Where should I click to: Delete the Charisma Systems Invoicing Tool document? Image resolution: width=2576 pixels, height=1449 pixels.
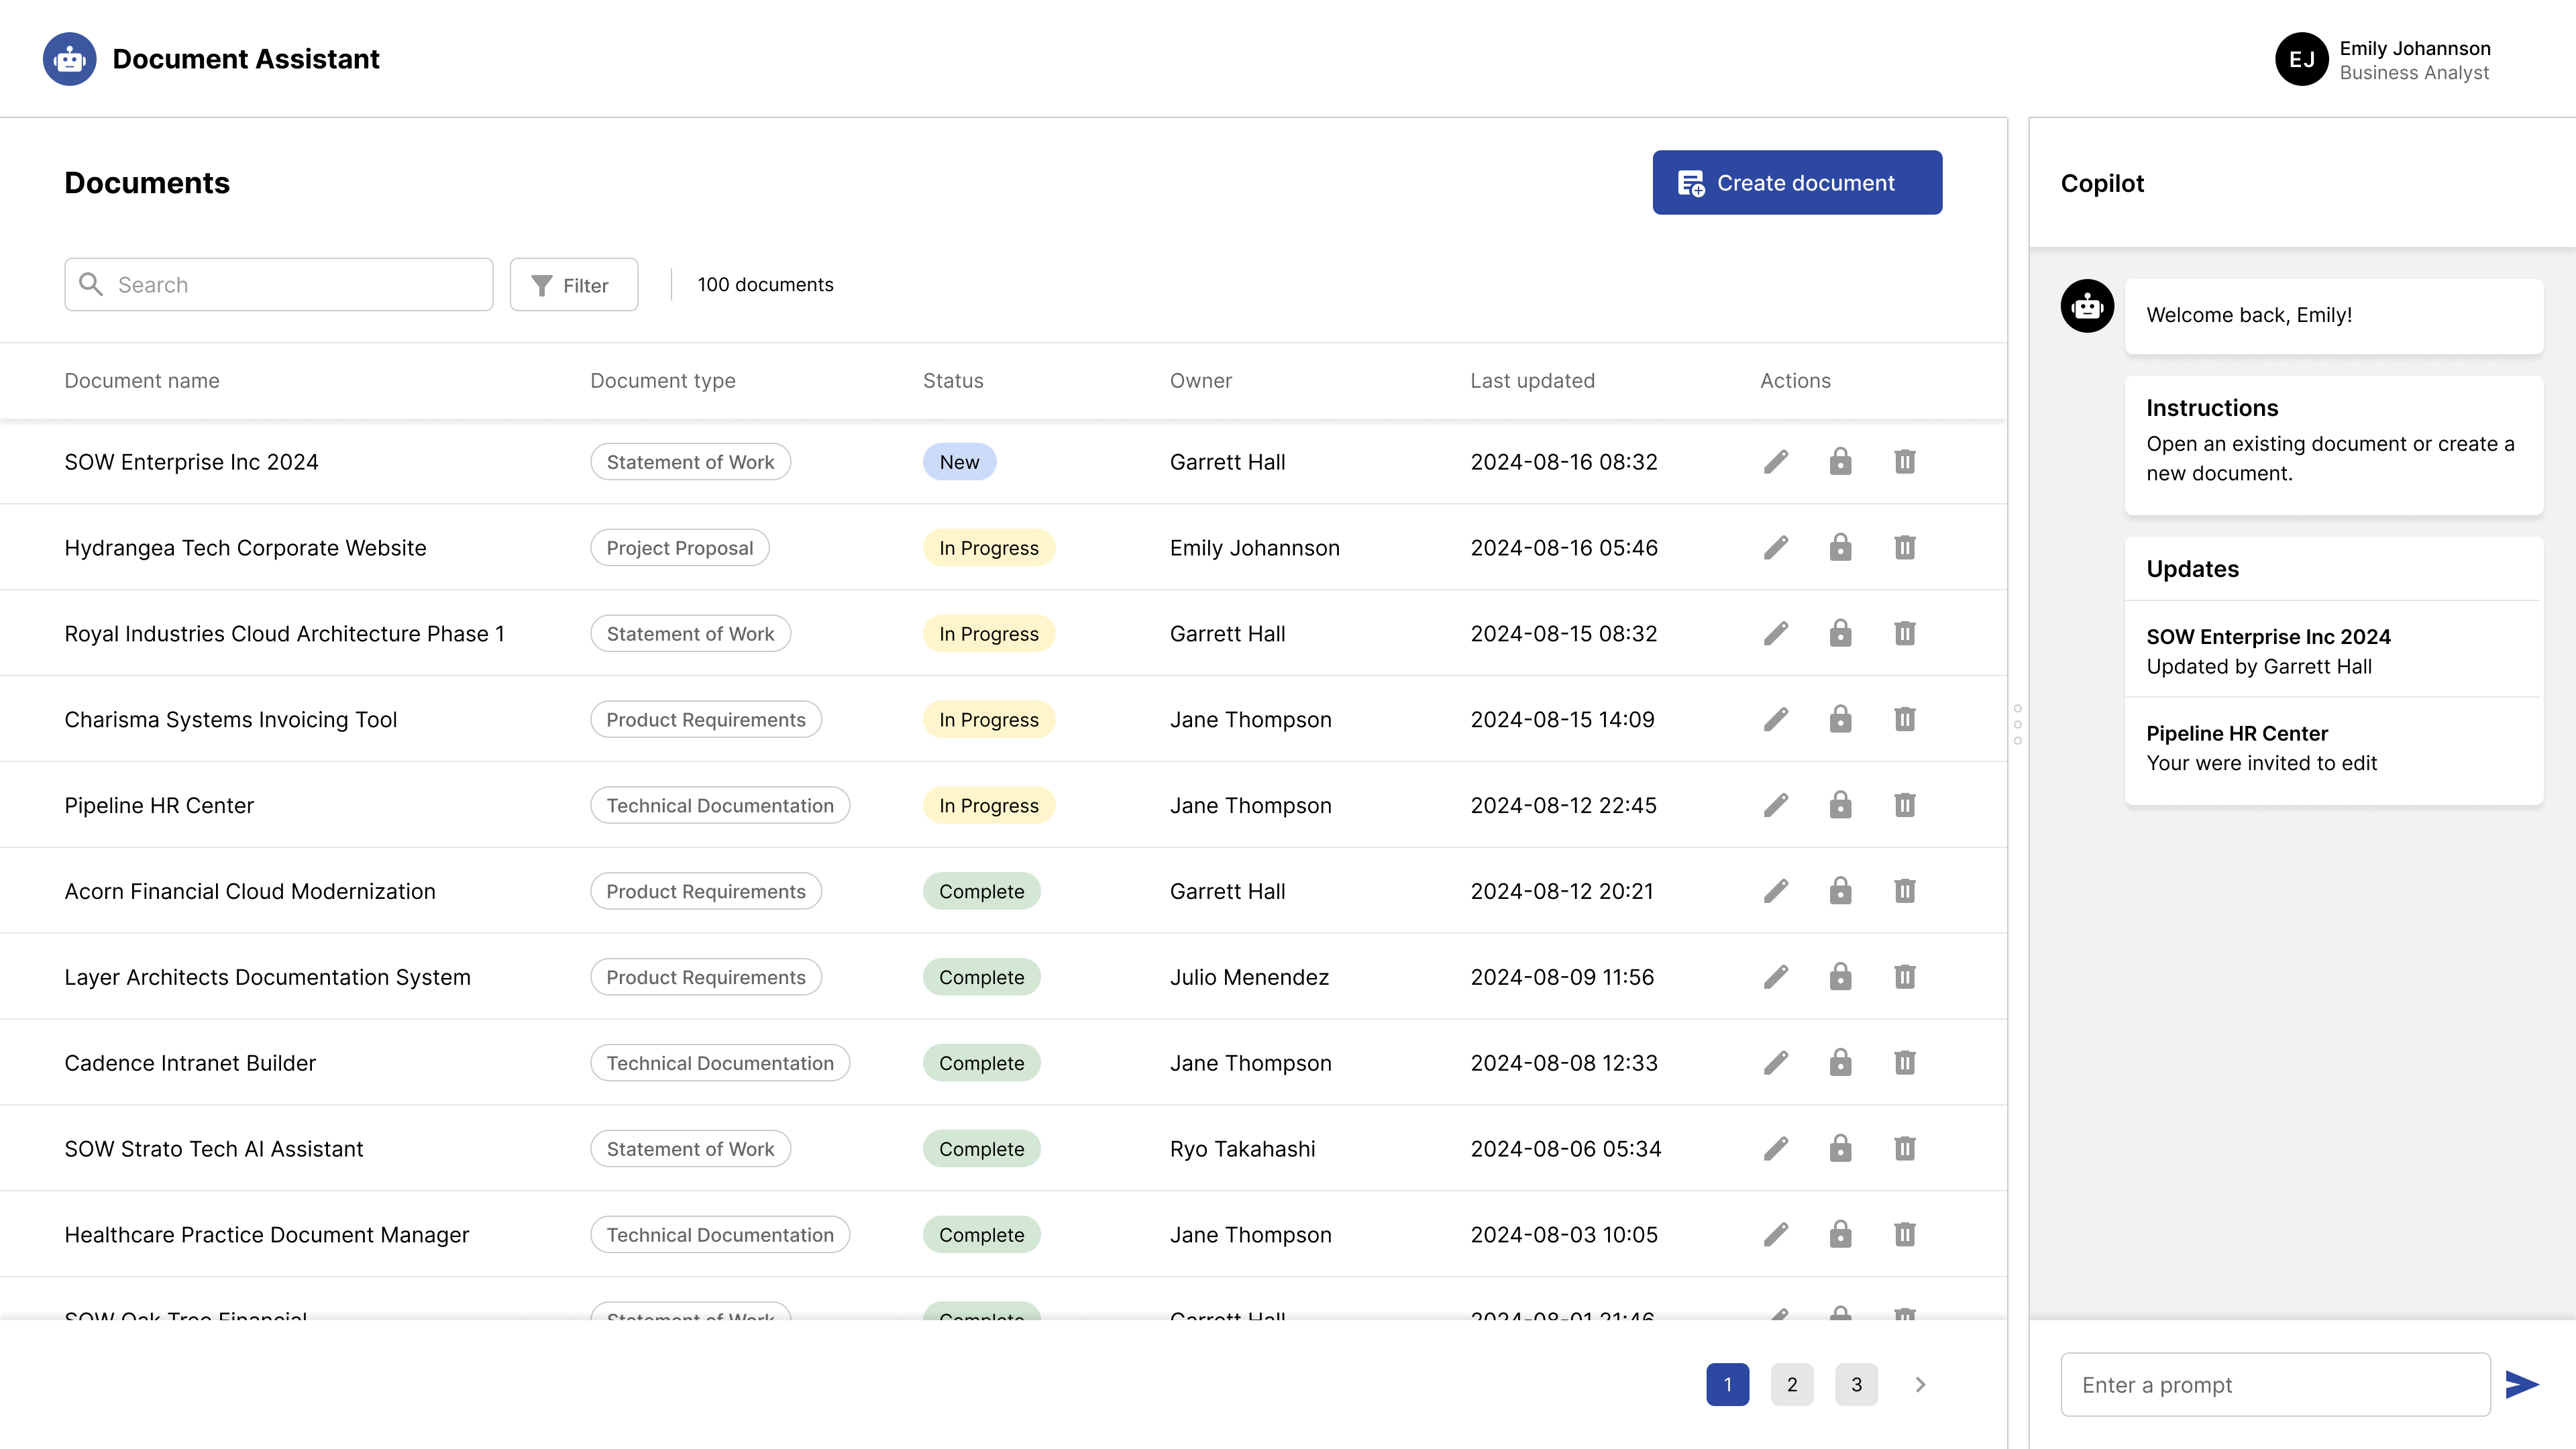pyautogui.click(x=1904, y=719)
